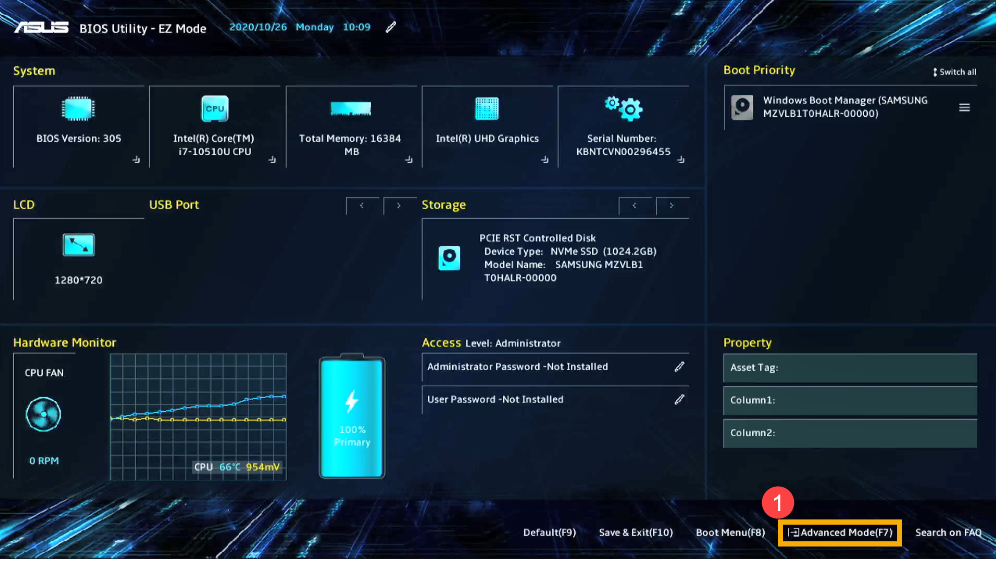Expand Intel UHD Graphics details arrow
The width and height of the screenshot is (1001, 567).
pos(546,160)
